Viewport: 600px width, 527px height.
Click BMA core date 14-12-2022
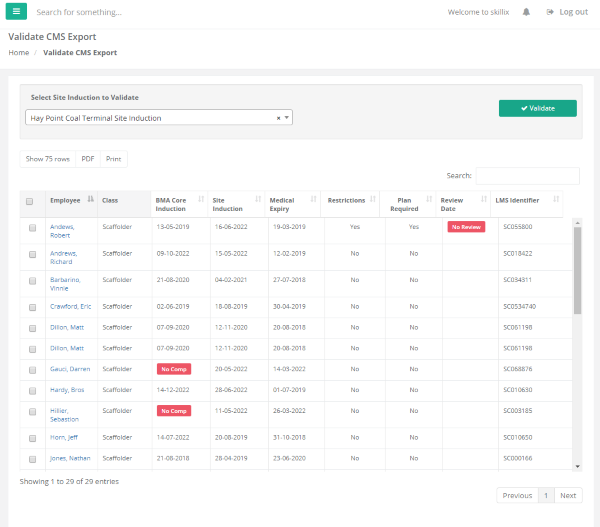coord(173,390)
